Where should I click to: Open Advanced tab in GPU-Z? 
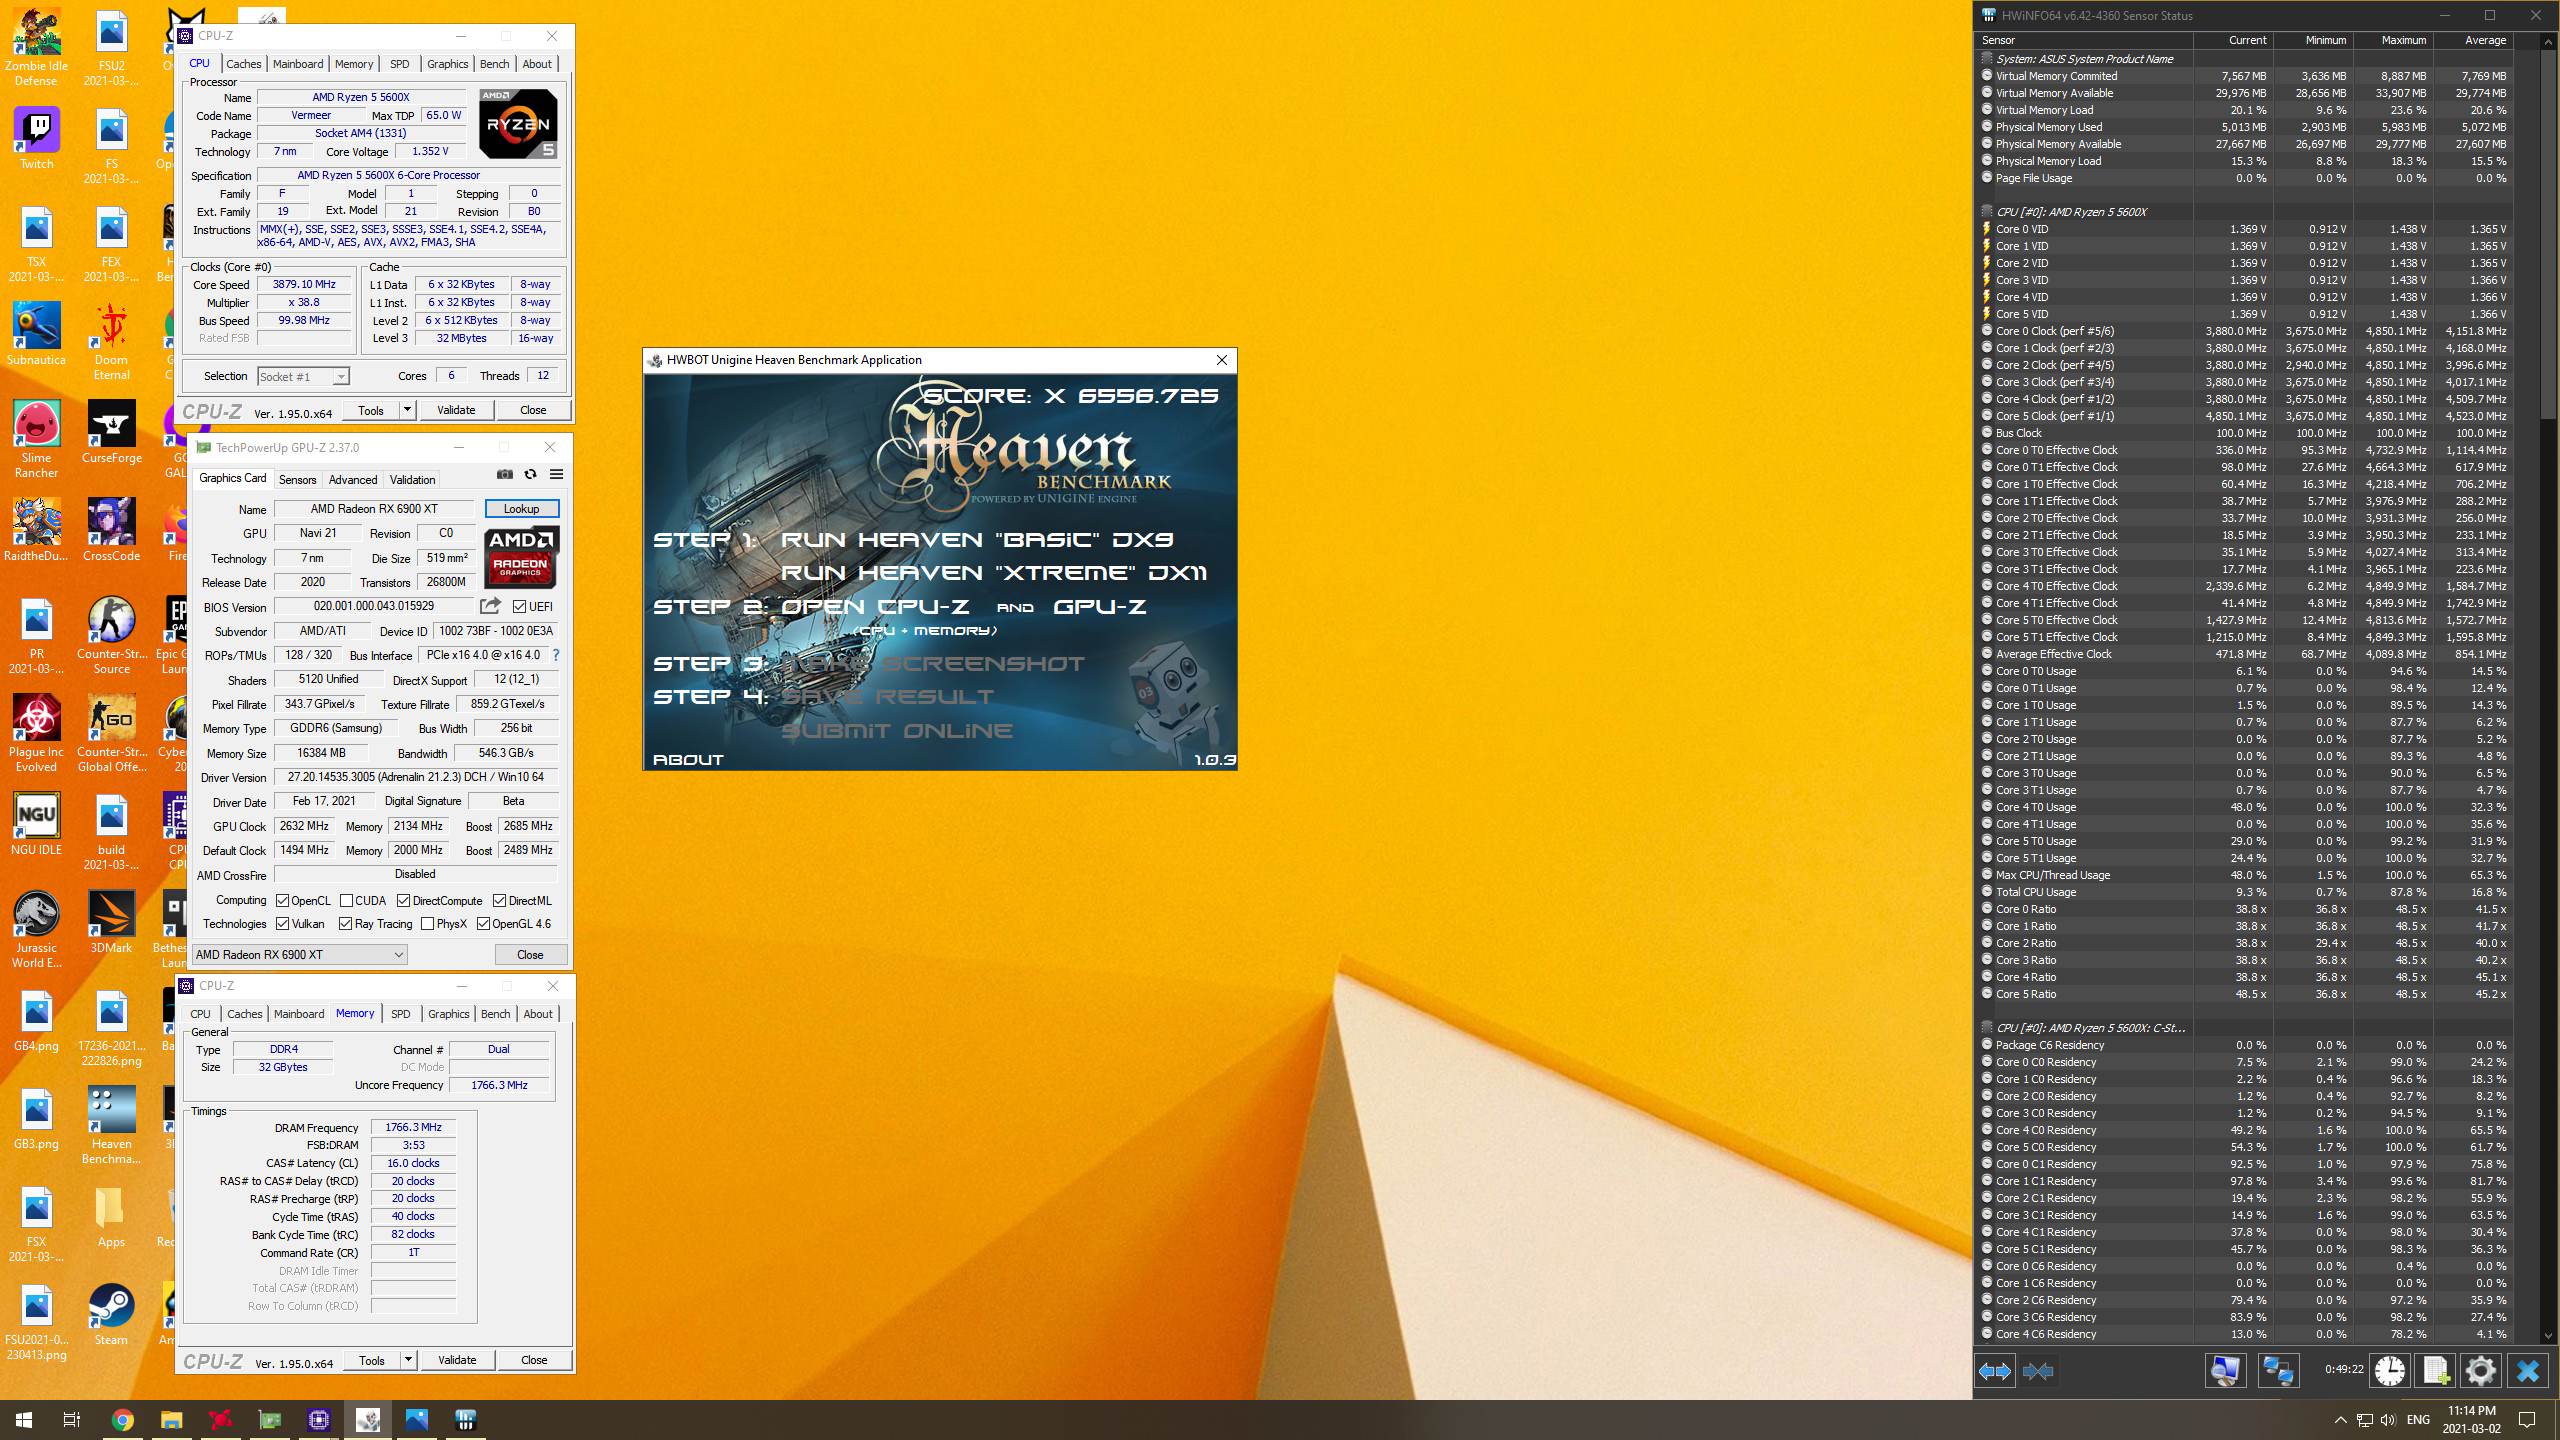tap(353, 480)
